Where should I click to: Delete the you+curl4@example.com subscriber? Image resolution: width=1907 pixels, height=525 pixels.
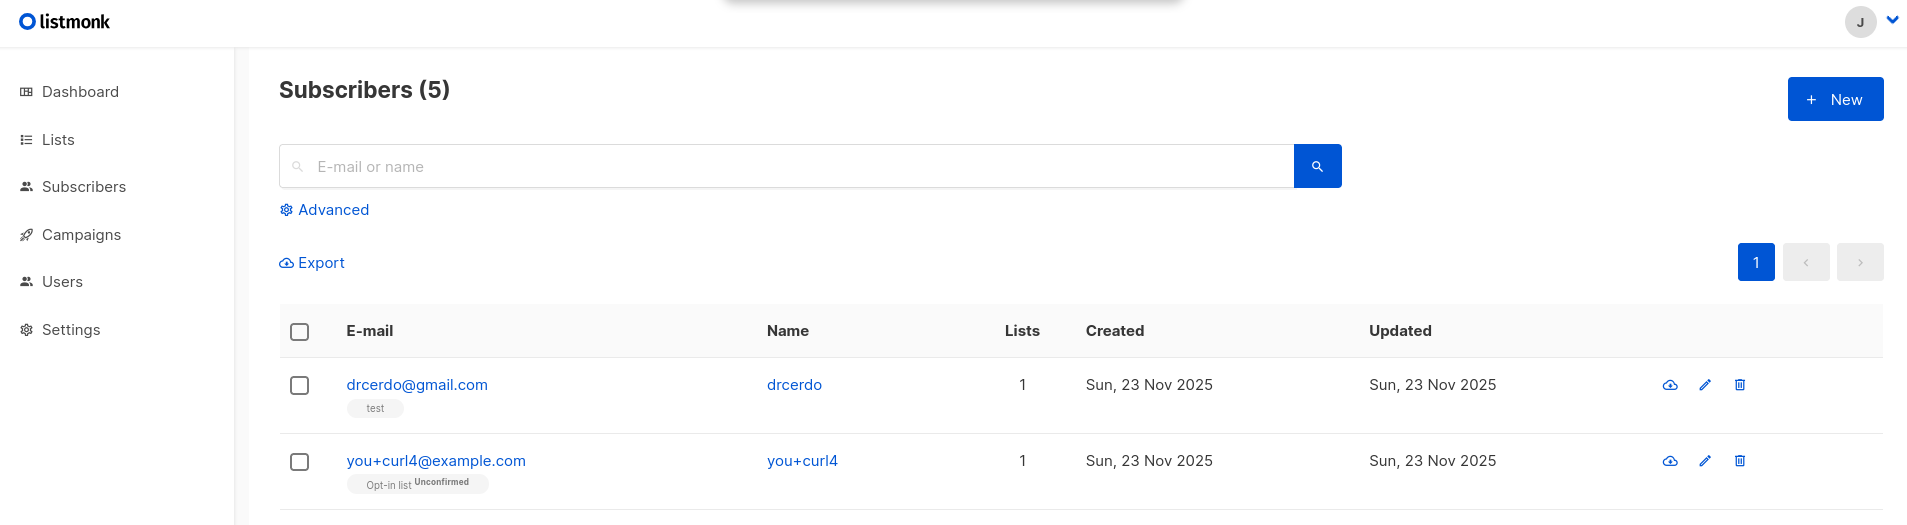coord(1740,461)
